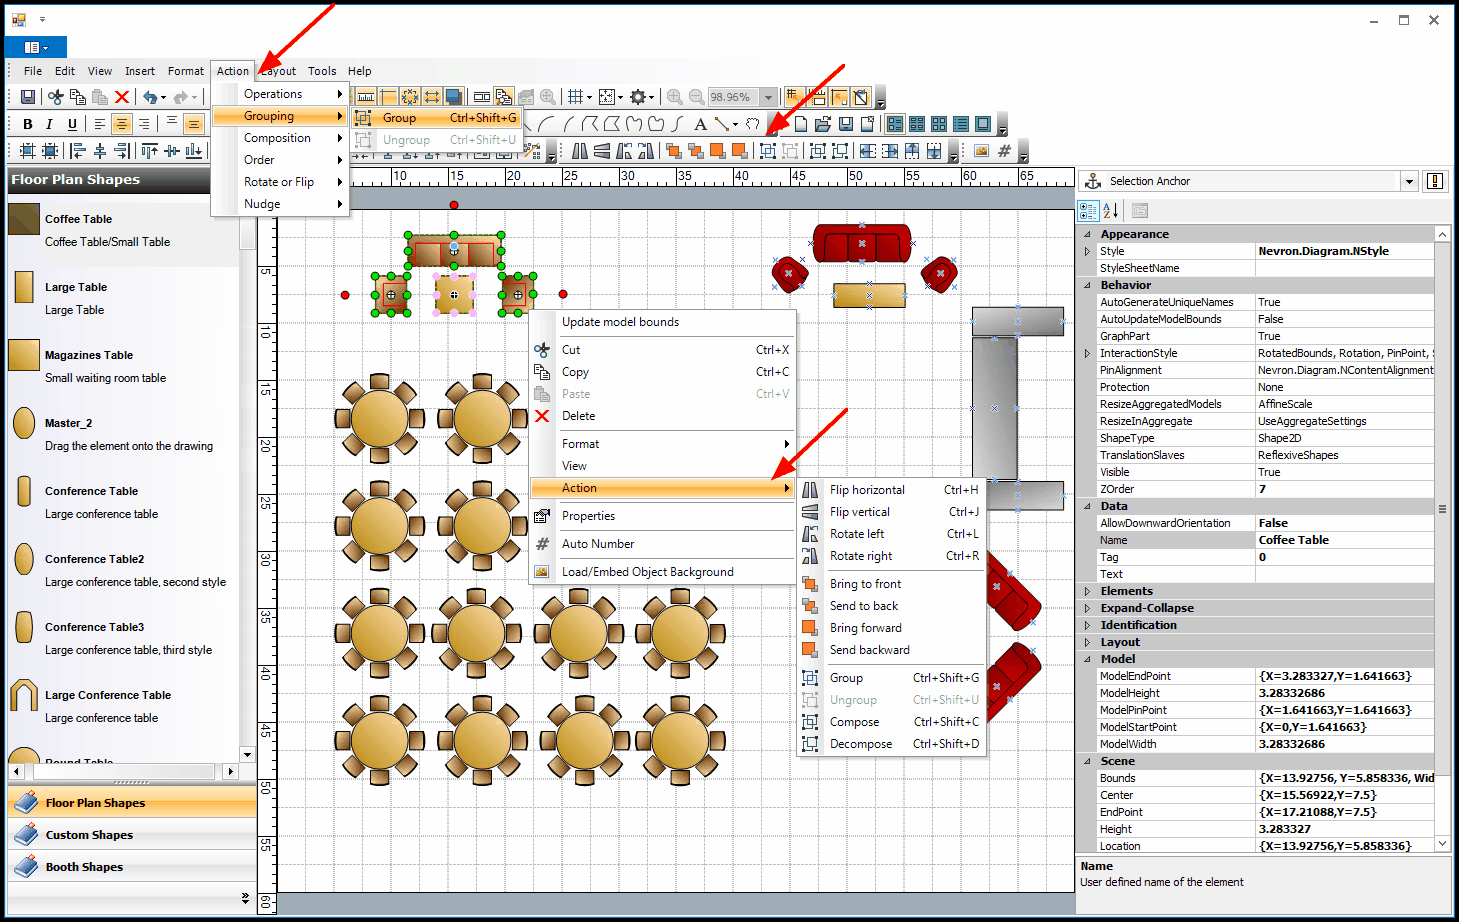1459x922 pixels.
Task: Click the Undo arrow icon
Action: coord(150,97)
